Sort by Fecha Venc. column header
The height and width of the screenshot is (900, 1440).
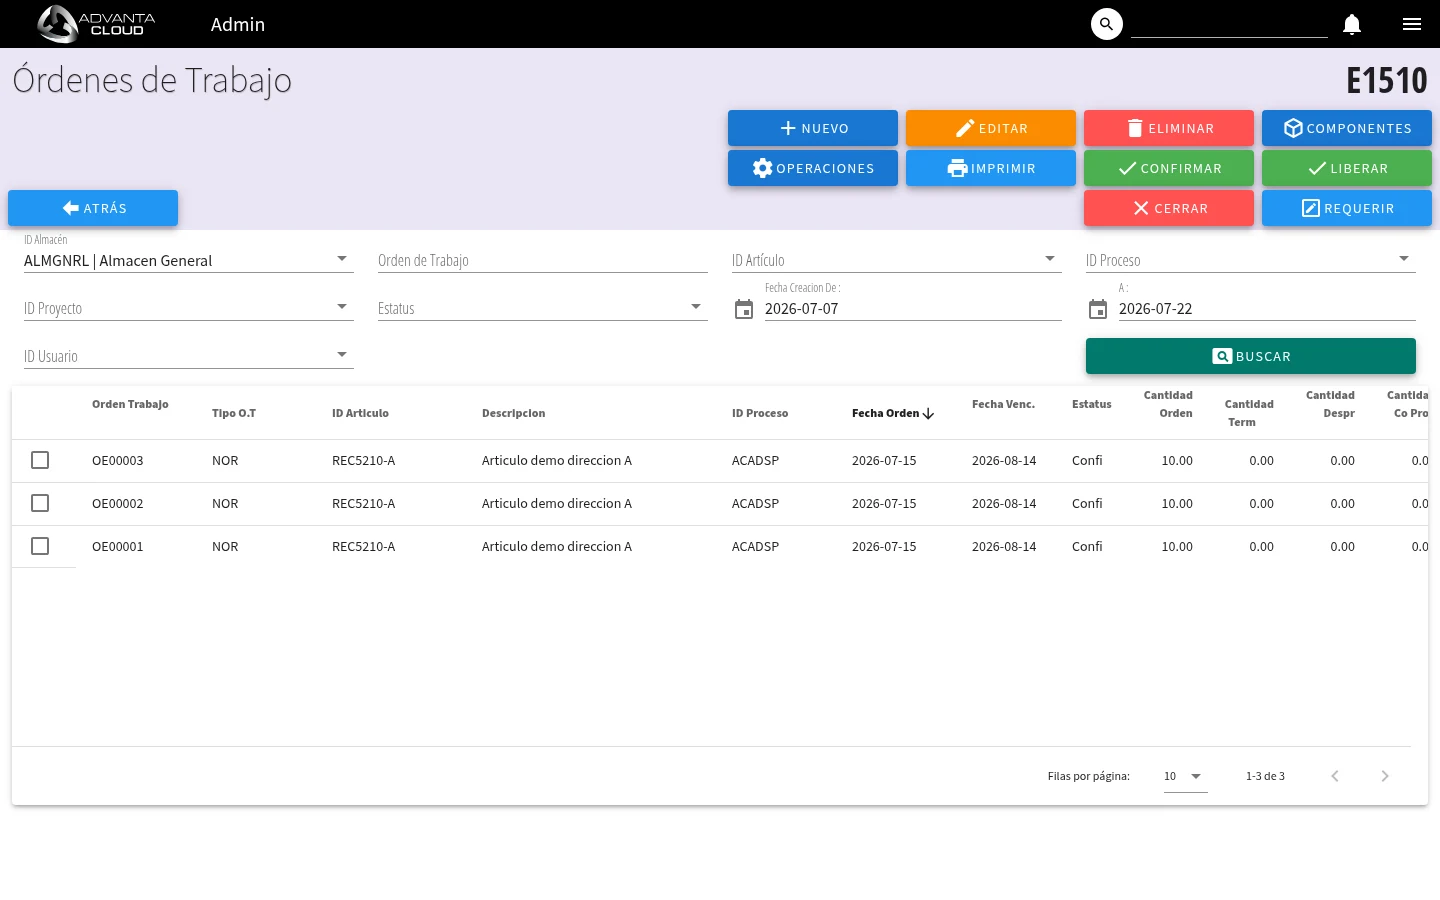(1003, 404)
